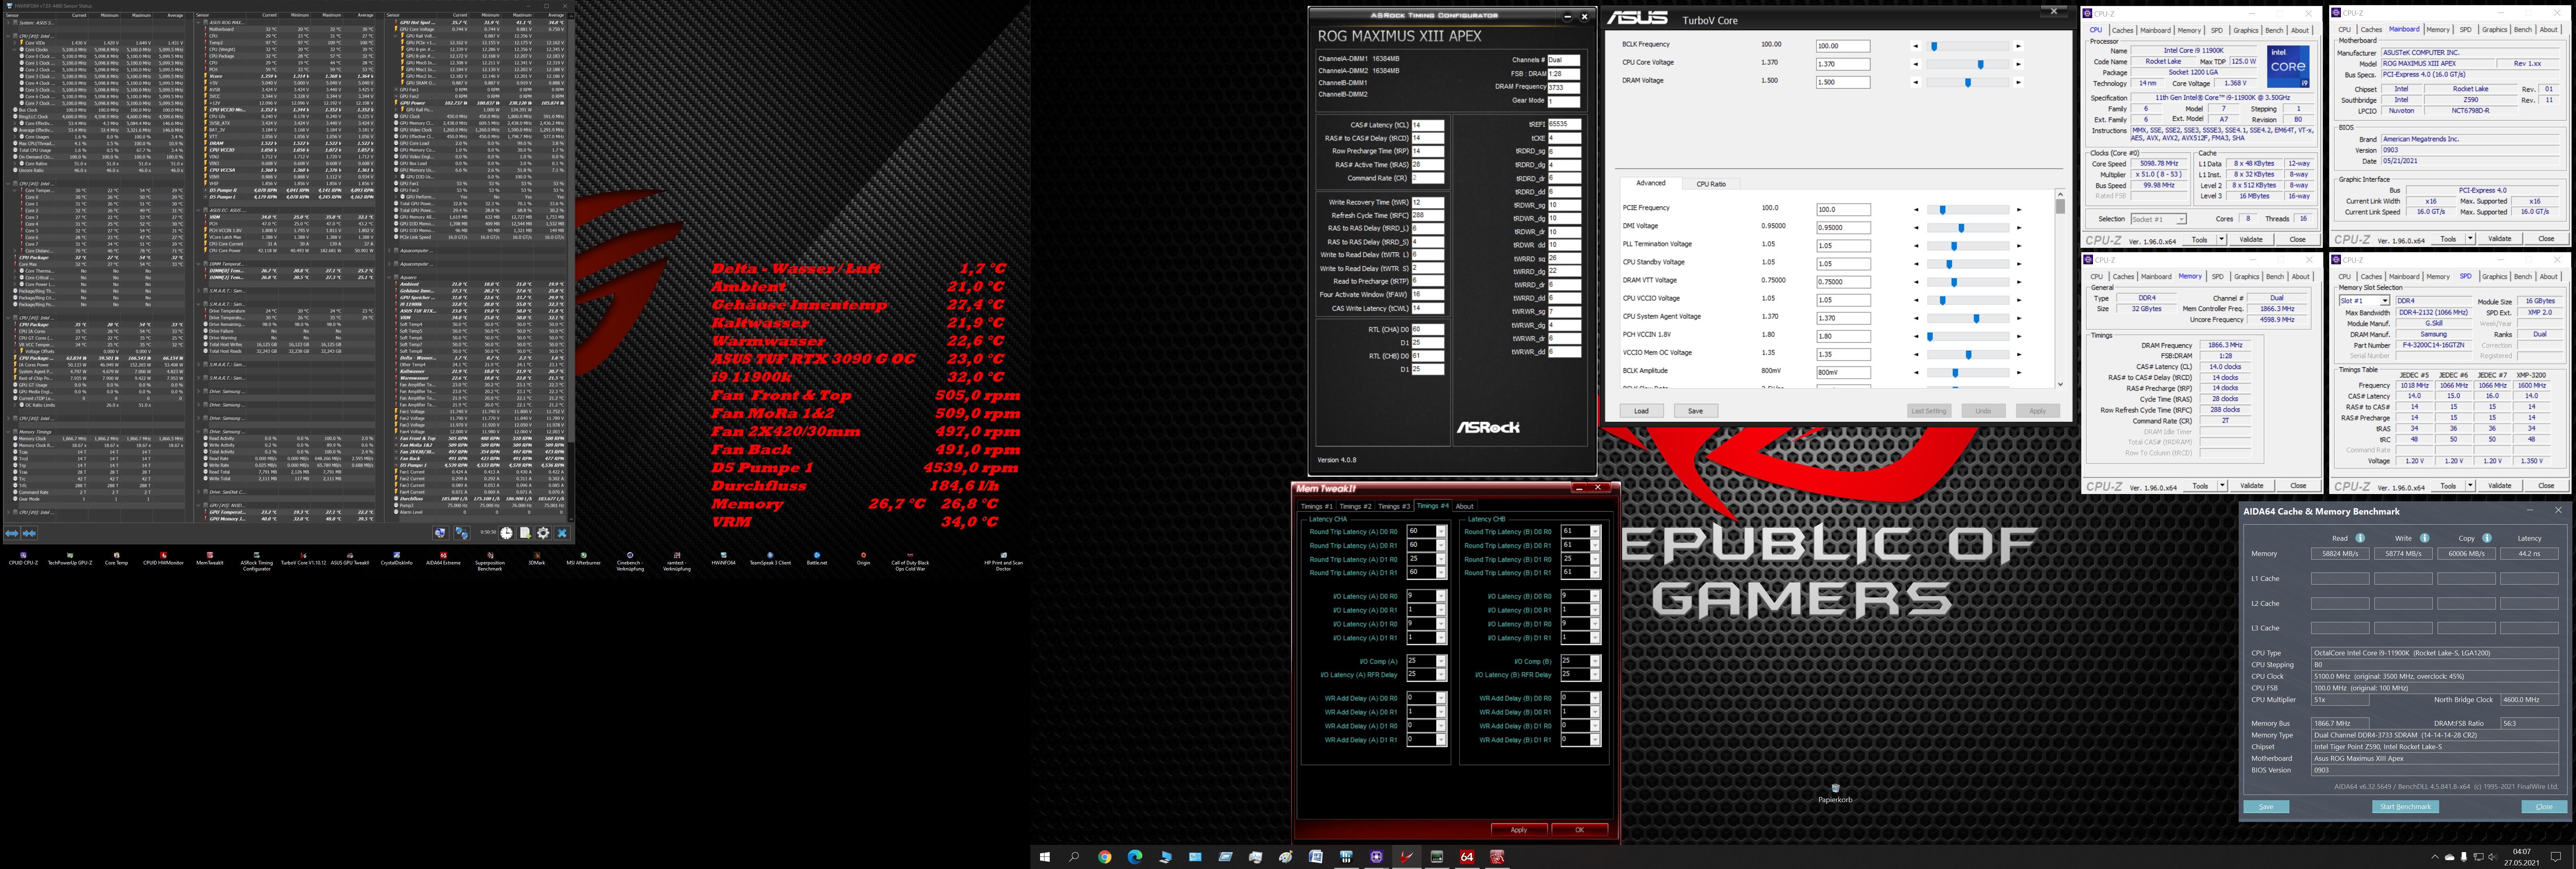
Task: Click Save button in AIDA64 benchmark window
Action: pyautogui.click(x=2266, y=806)
